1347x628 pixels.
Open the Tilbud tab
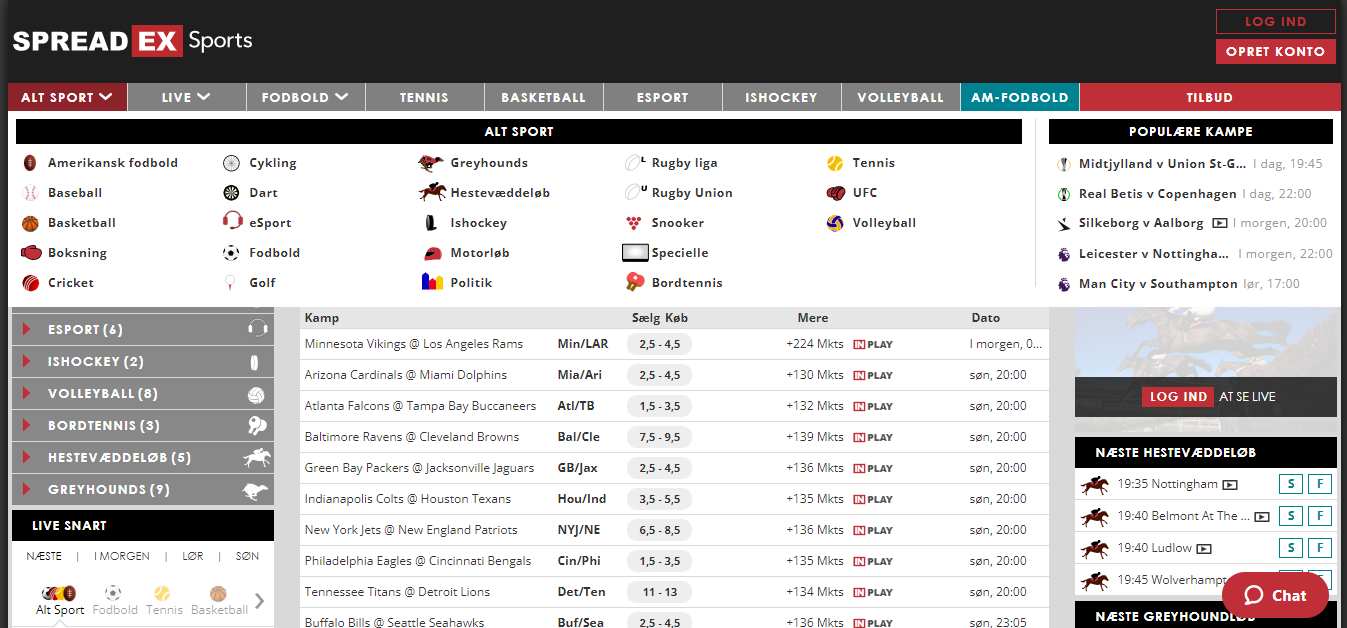coord(1210,97)
